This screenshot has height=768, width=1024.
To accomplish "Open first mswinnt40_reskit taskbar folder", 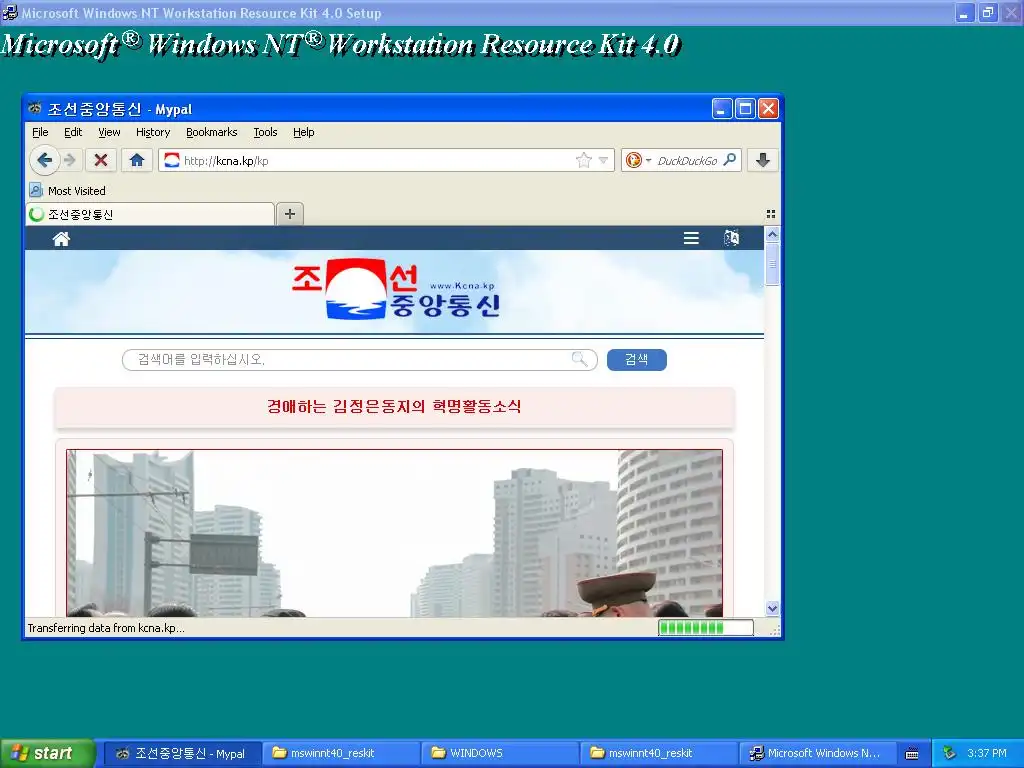I will tap(340, 753).
